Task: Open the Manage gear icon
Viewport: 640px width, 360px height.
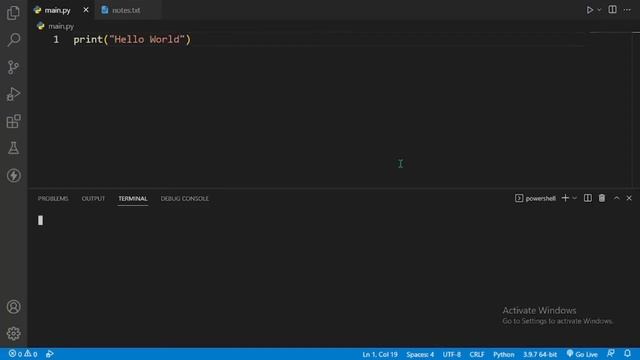Action: point(13,333)
